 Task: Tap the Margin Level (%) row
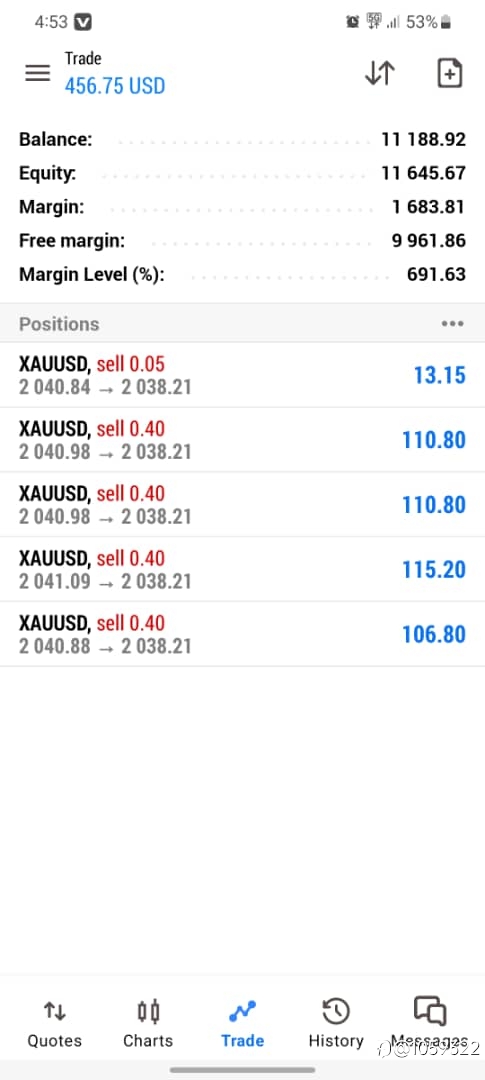pyautogui.click(x=242, y=275)
